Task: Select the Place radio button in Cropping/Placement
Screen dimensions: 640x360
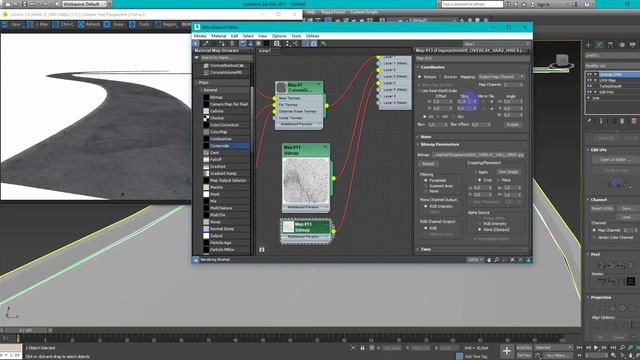Action: tap(498, 180)
